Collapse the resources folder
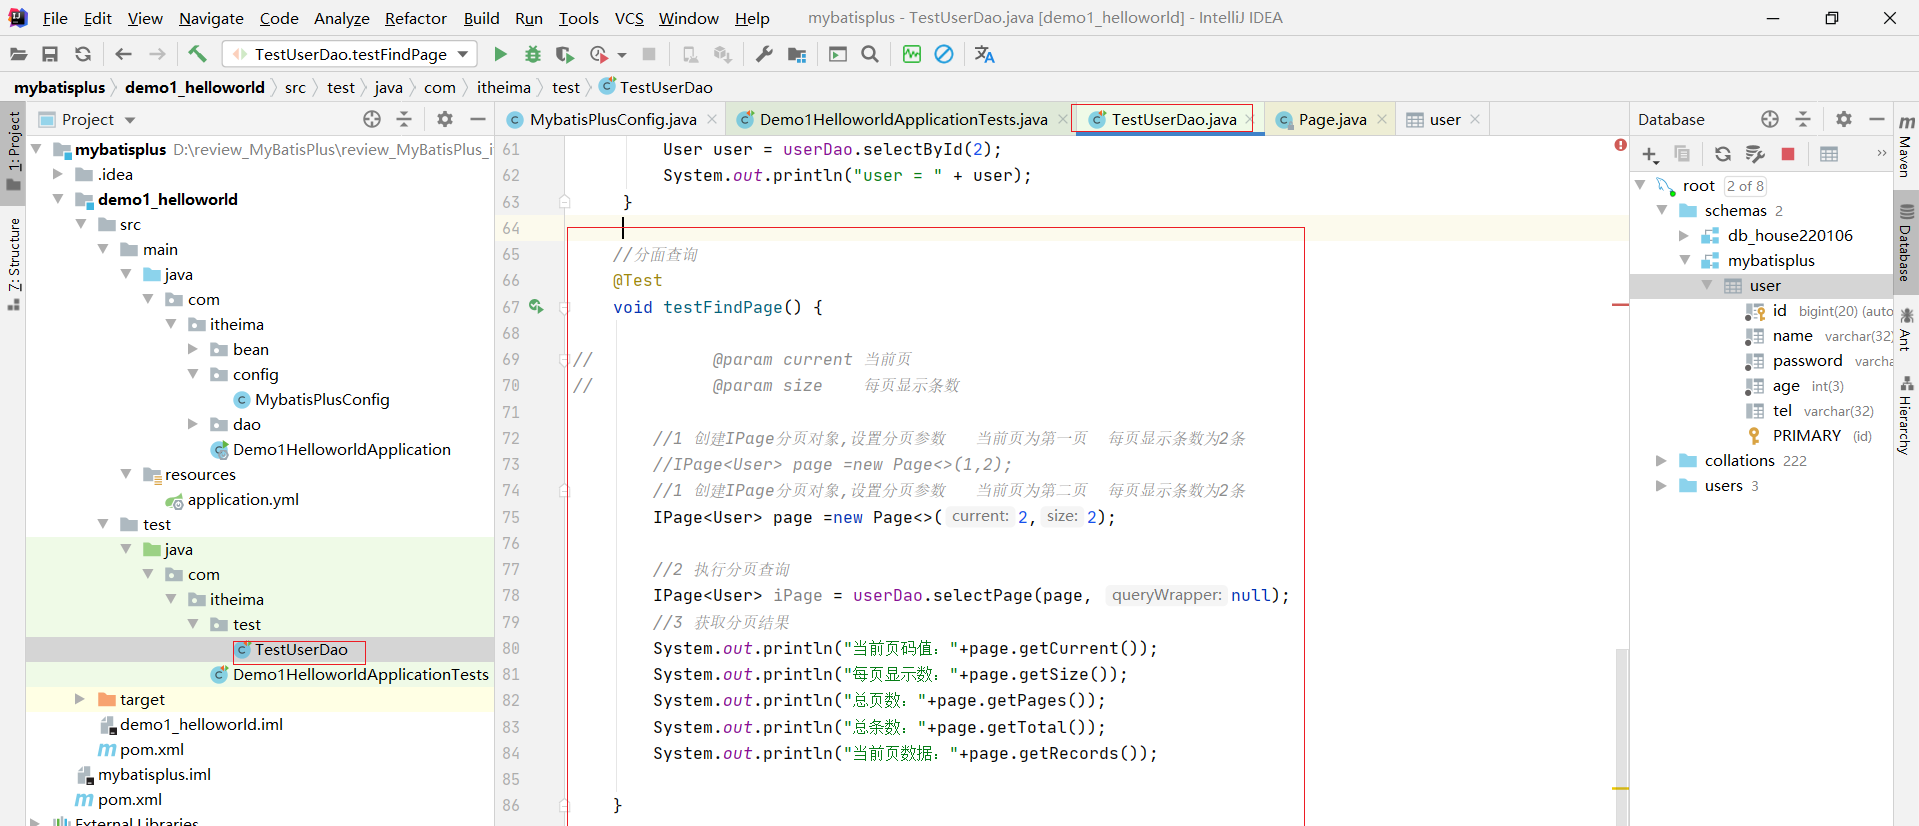This screenshot has width=1919, height=826. pos(125,474)
